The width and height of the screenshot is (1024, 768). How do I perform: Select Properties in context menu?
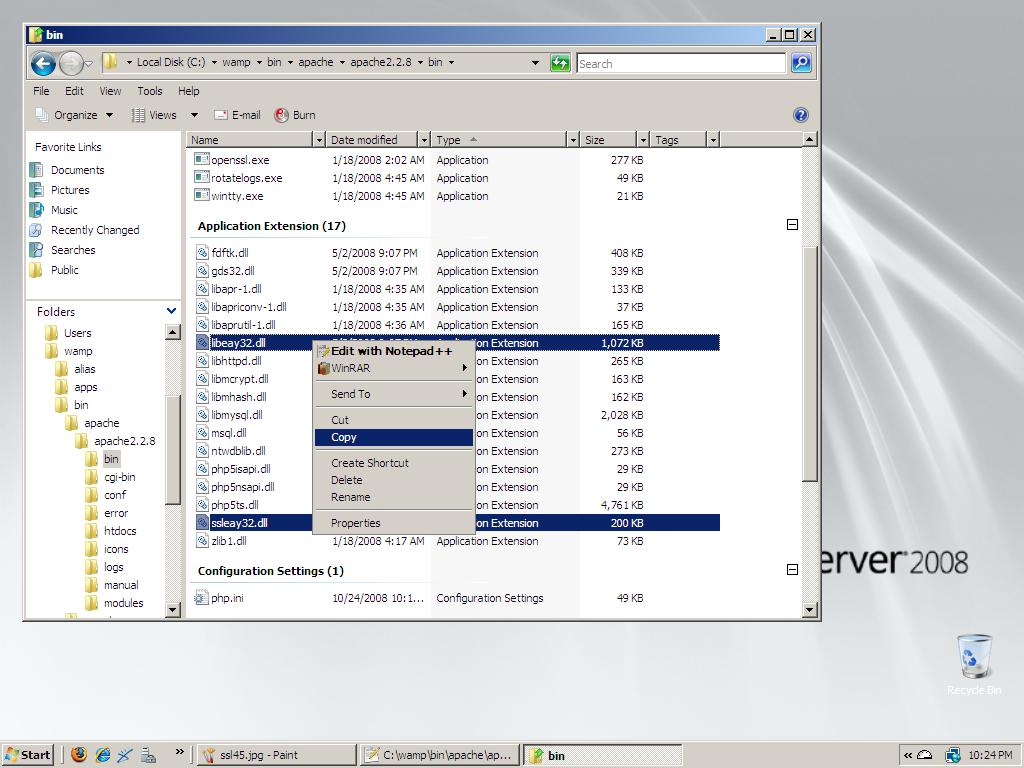point(355,523)
